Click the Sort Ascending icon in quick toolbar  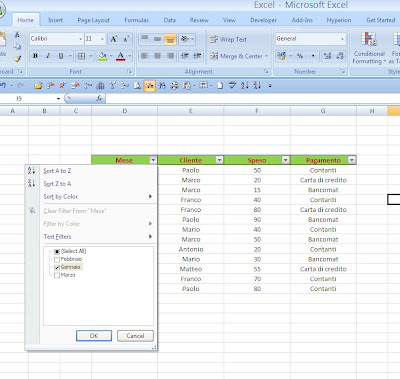pos(245,85)
